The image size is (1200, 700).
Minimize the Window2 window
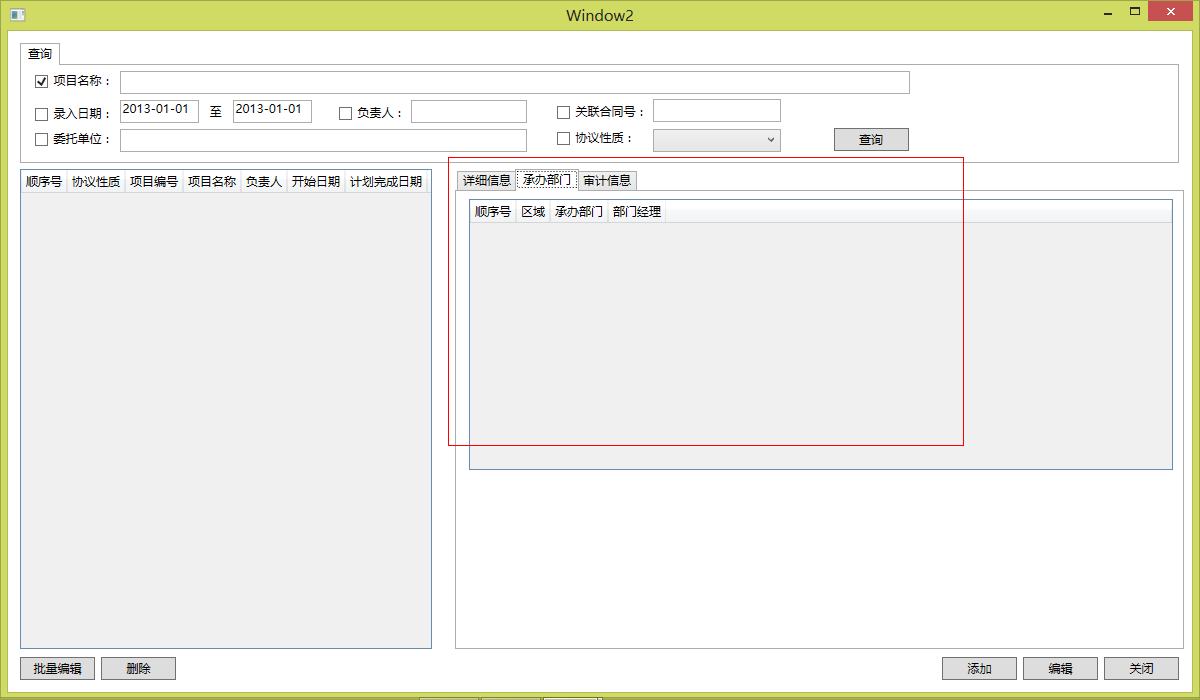pyautogui.click(x=1108, y=13)
